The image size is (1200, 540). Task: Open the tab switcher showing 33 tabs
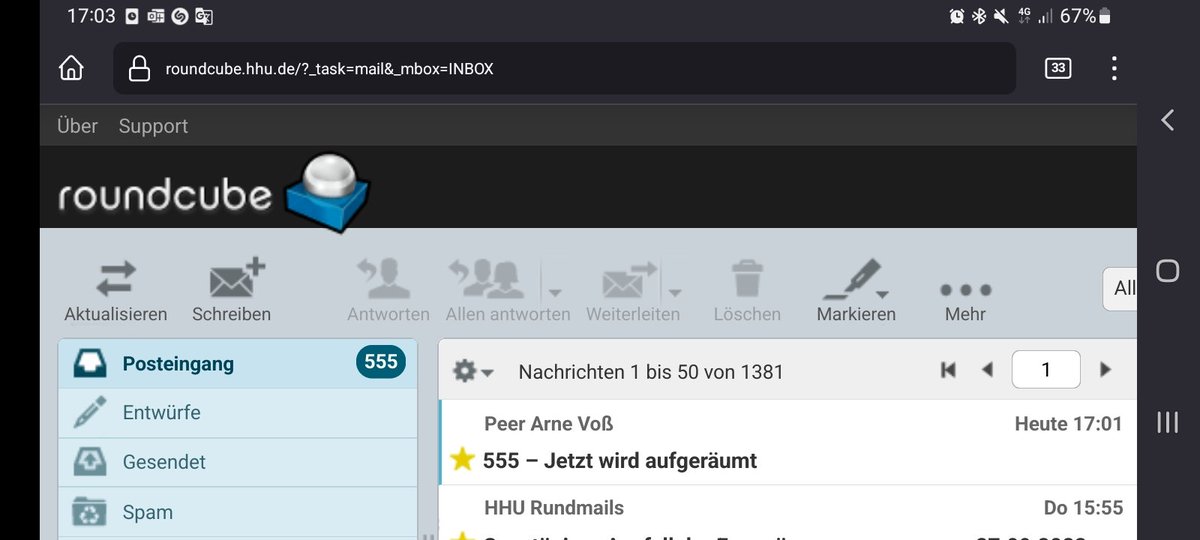click(x=1058, y=68)
